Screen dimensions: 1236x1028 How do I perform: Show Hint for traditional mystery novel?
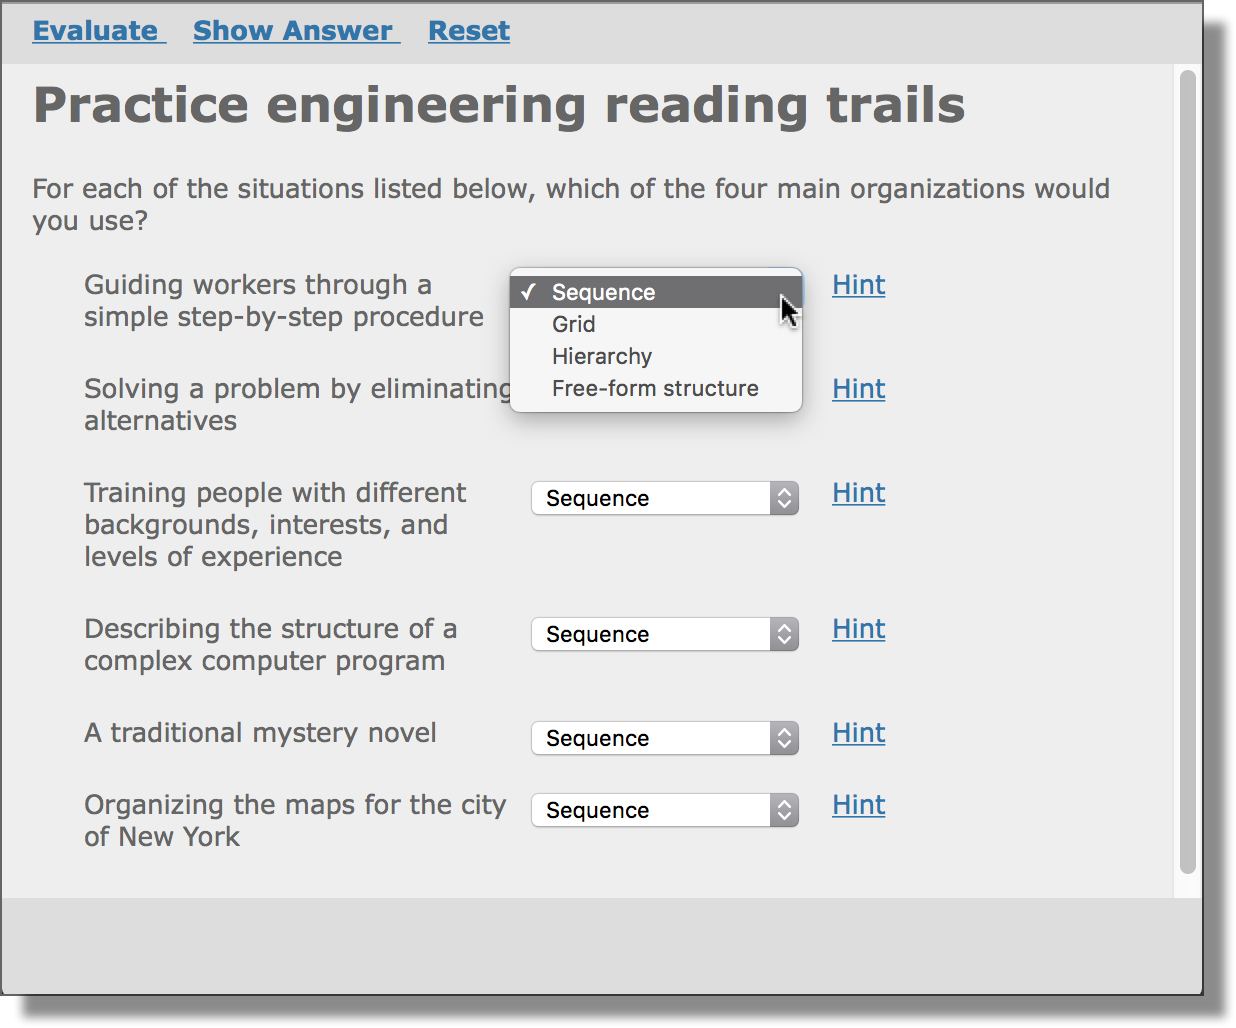point(859,733)
